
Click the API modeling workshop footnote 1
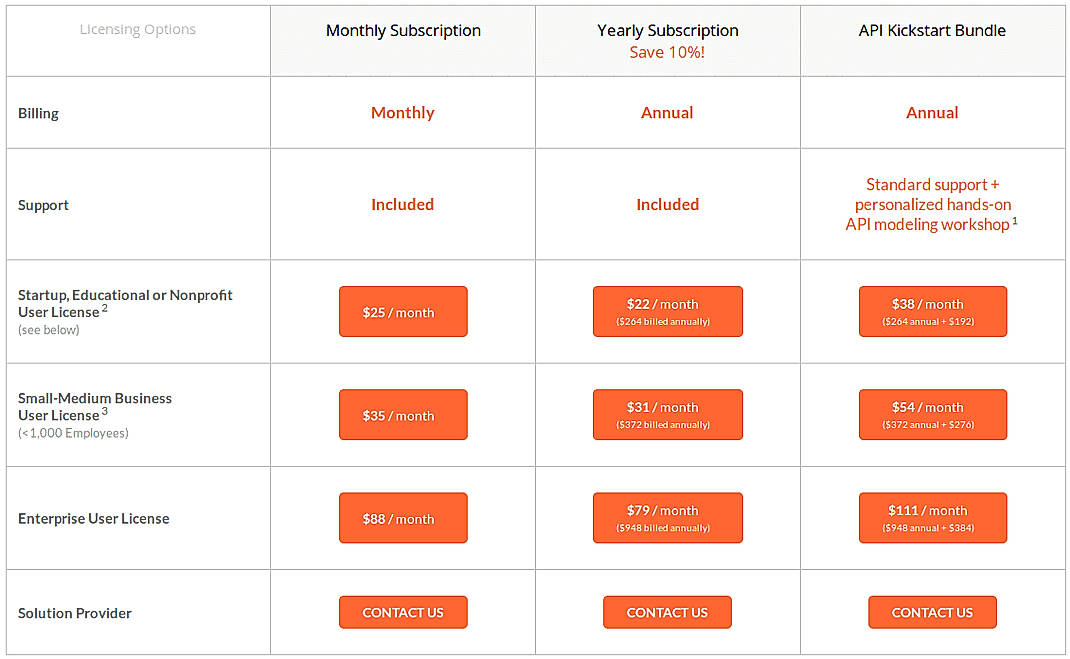[1016, 221]
